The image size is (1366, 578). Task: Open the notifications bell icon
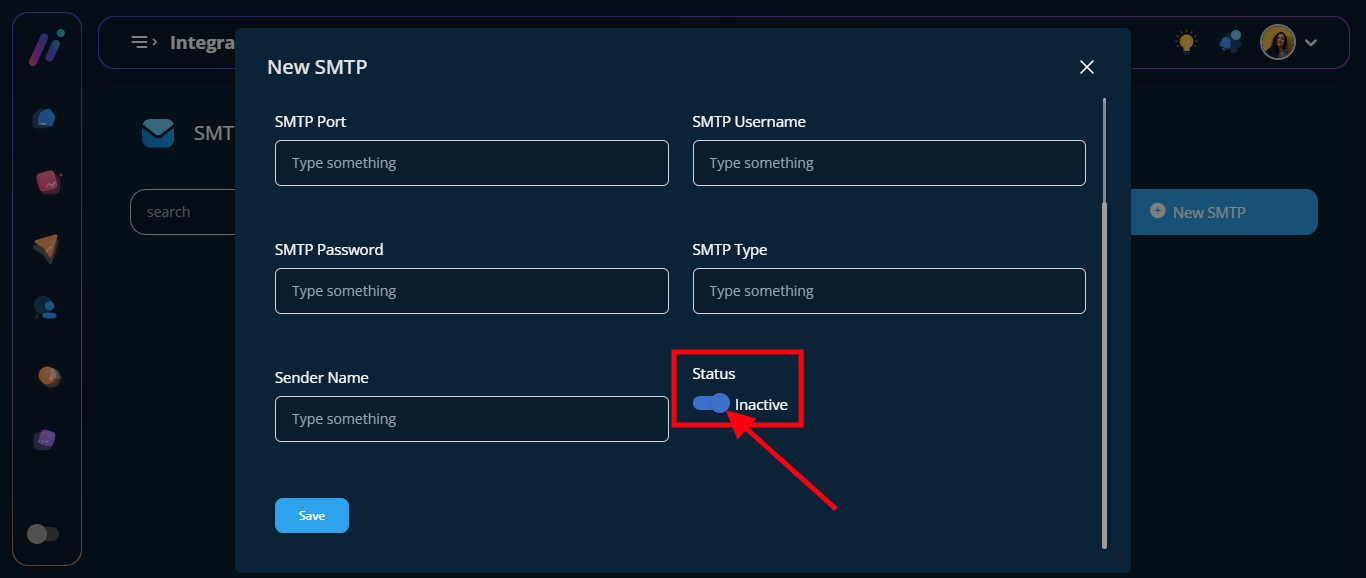point(1230,42)
